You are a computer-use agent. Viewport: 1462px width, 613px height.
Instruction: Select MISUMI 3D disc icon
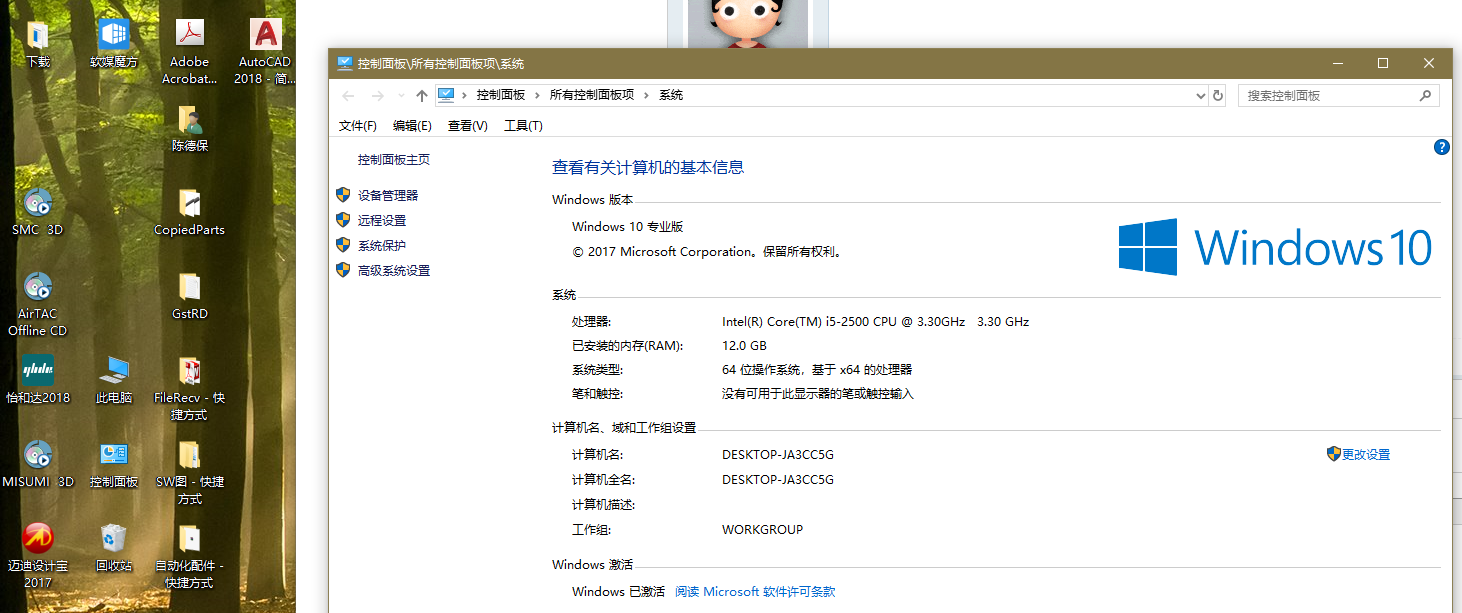38,455
